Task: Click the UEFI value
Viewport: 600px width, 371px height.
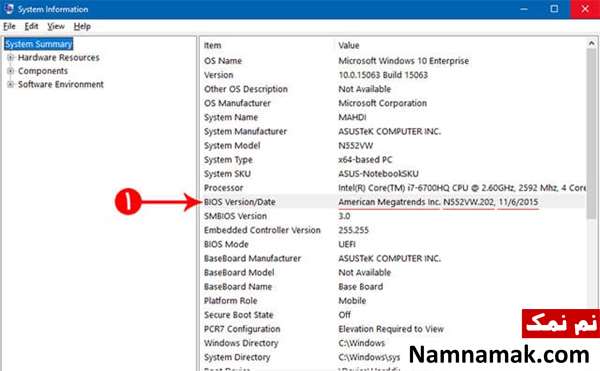Action: tap(347, 244)
